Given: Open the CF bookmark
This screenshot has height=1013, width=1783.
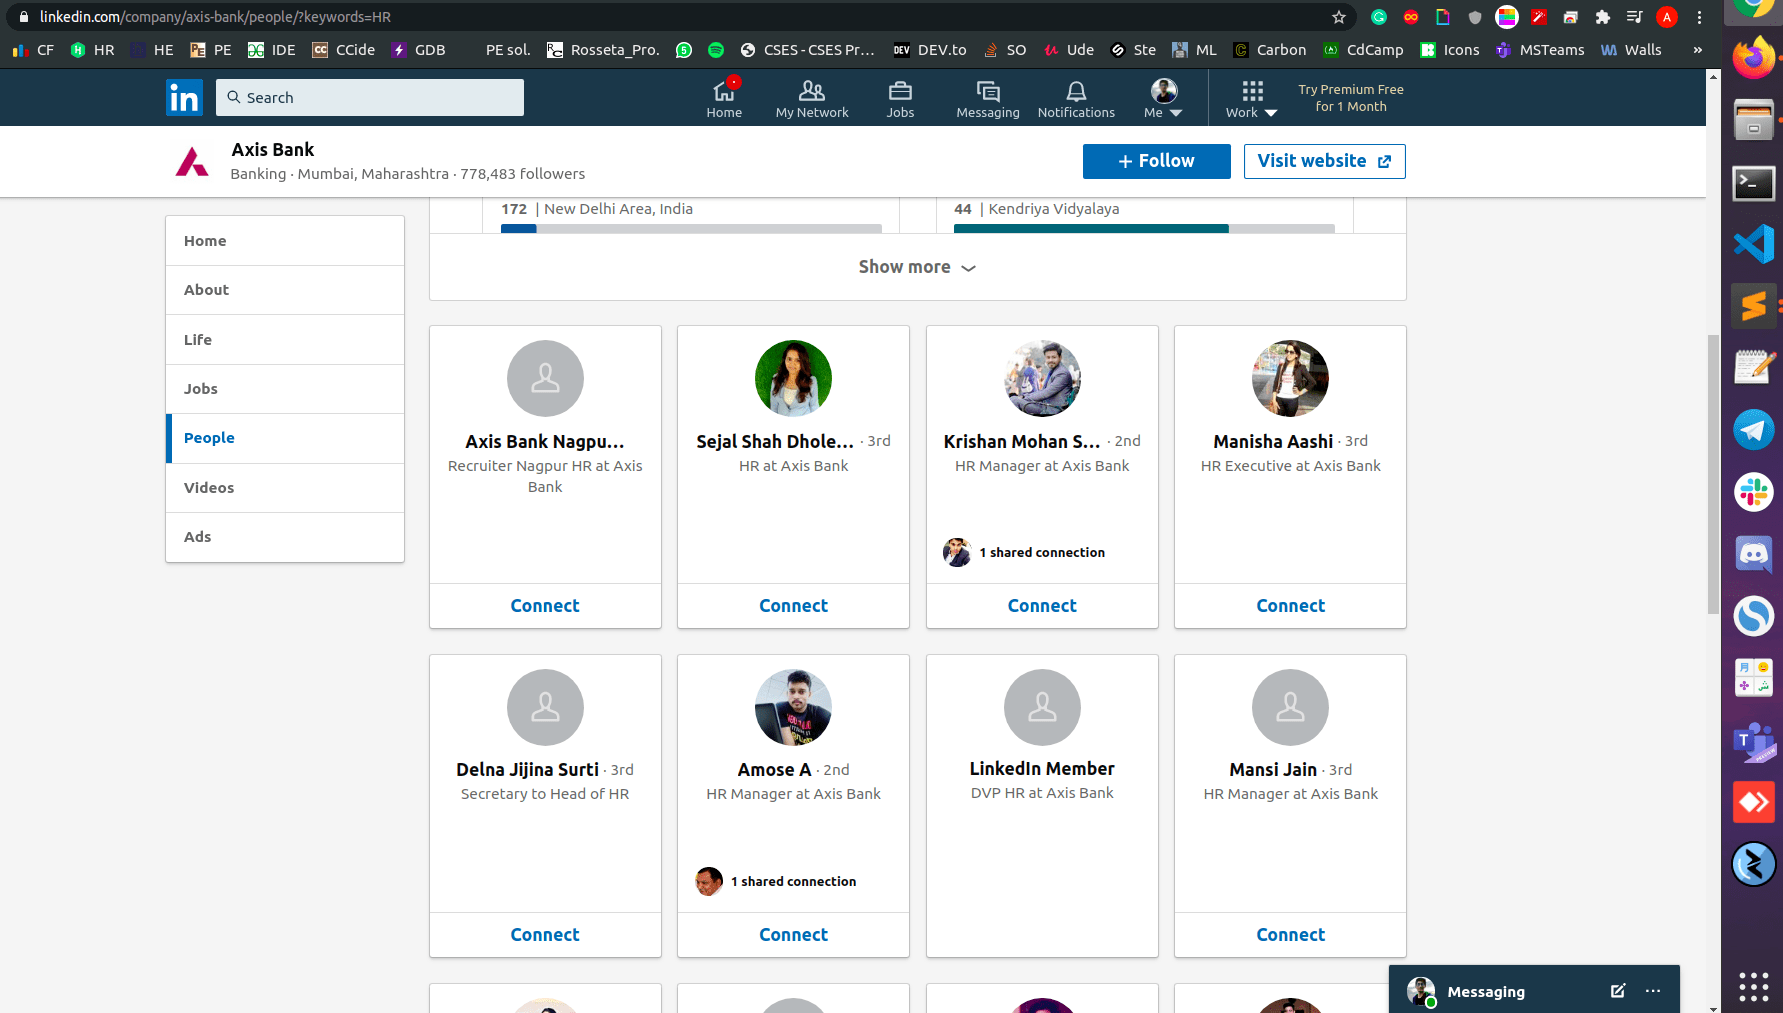Looking at the screenshot, I should pyautogui.click(x=33, y=50).
